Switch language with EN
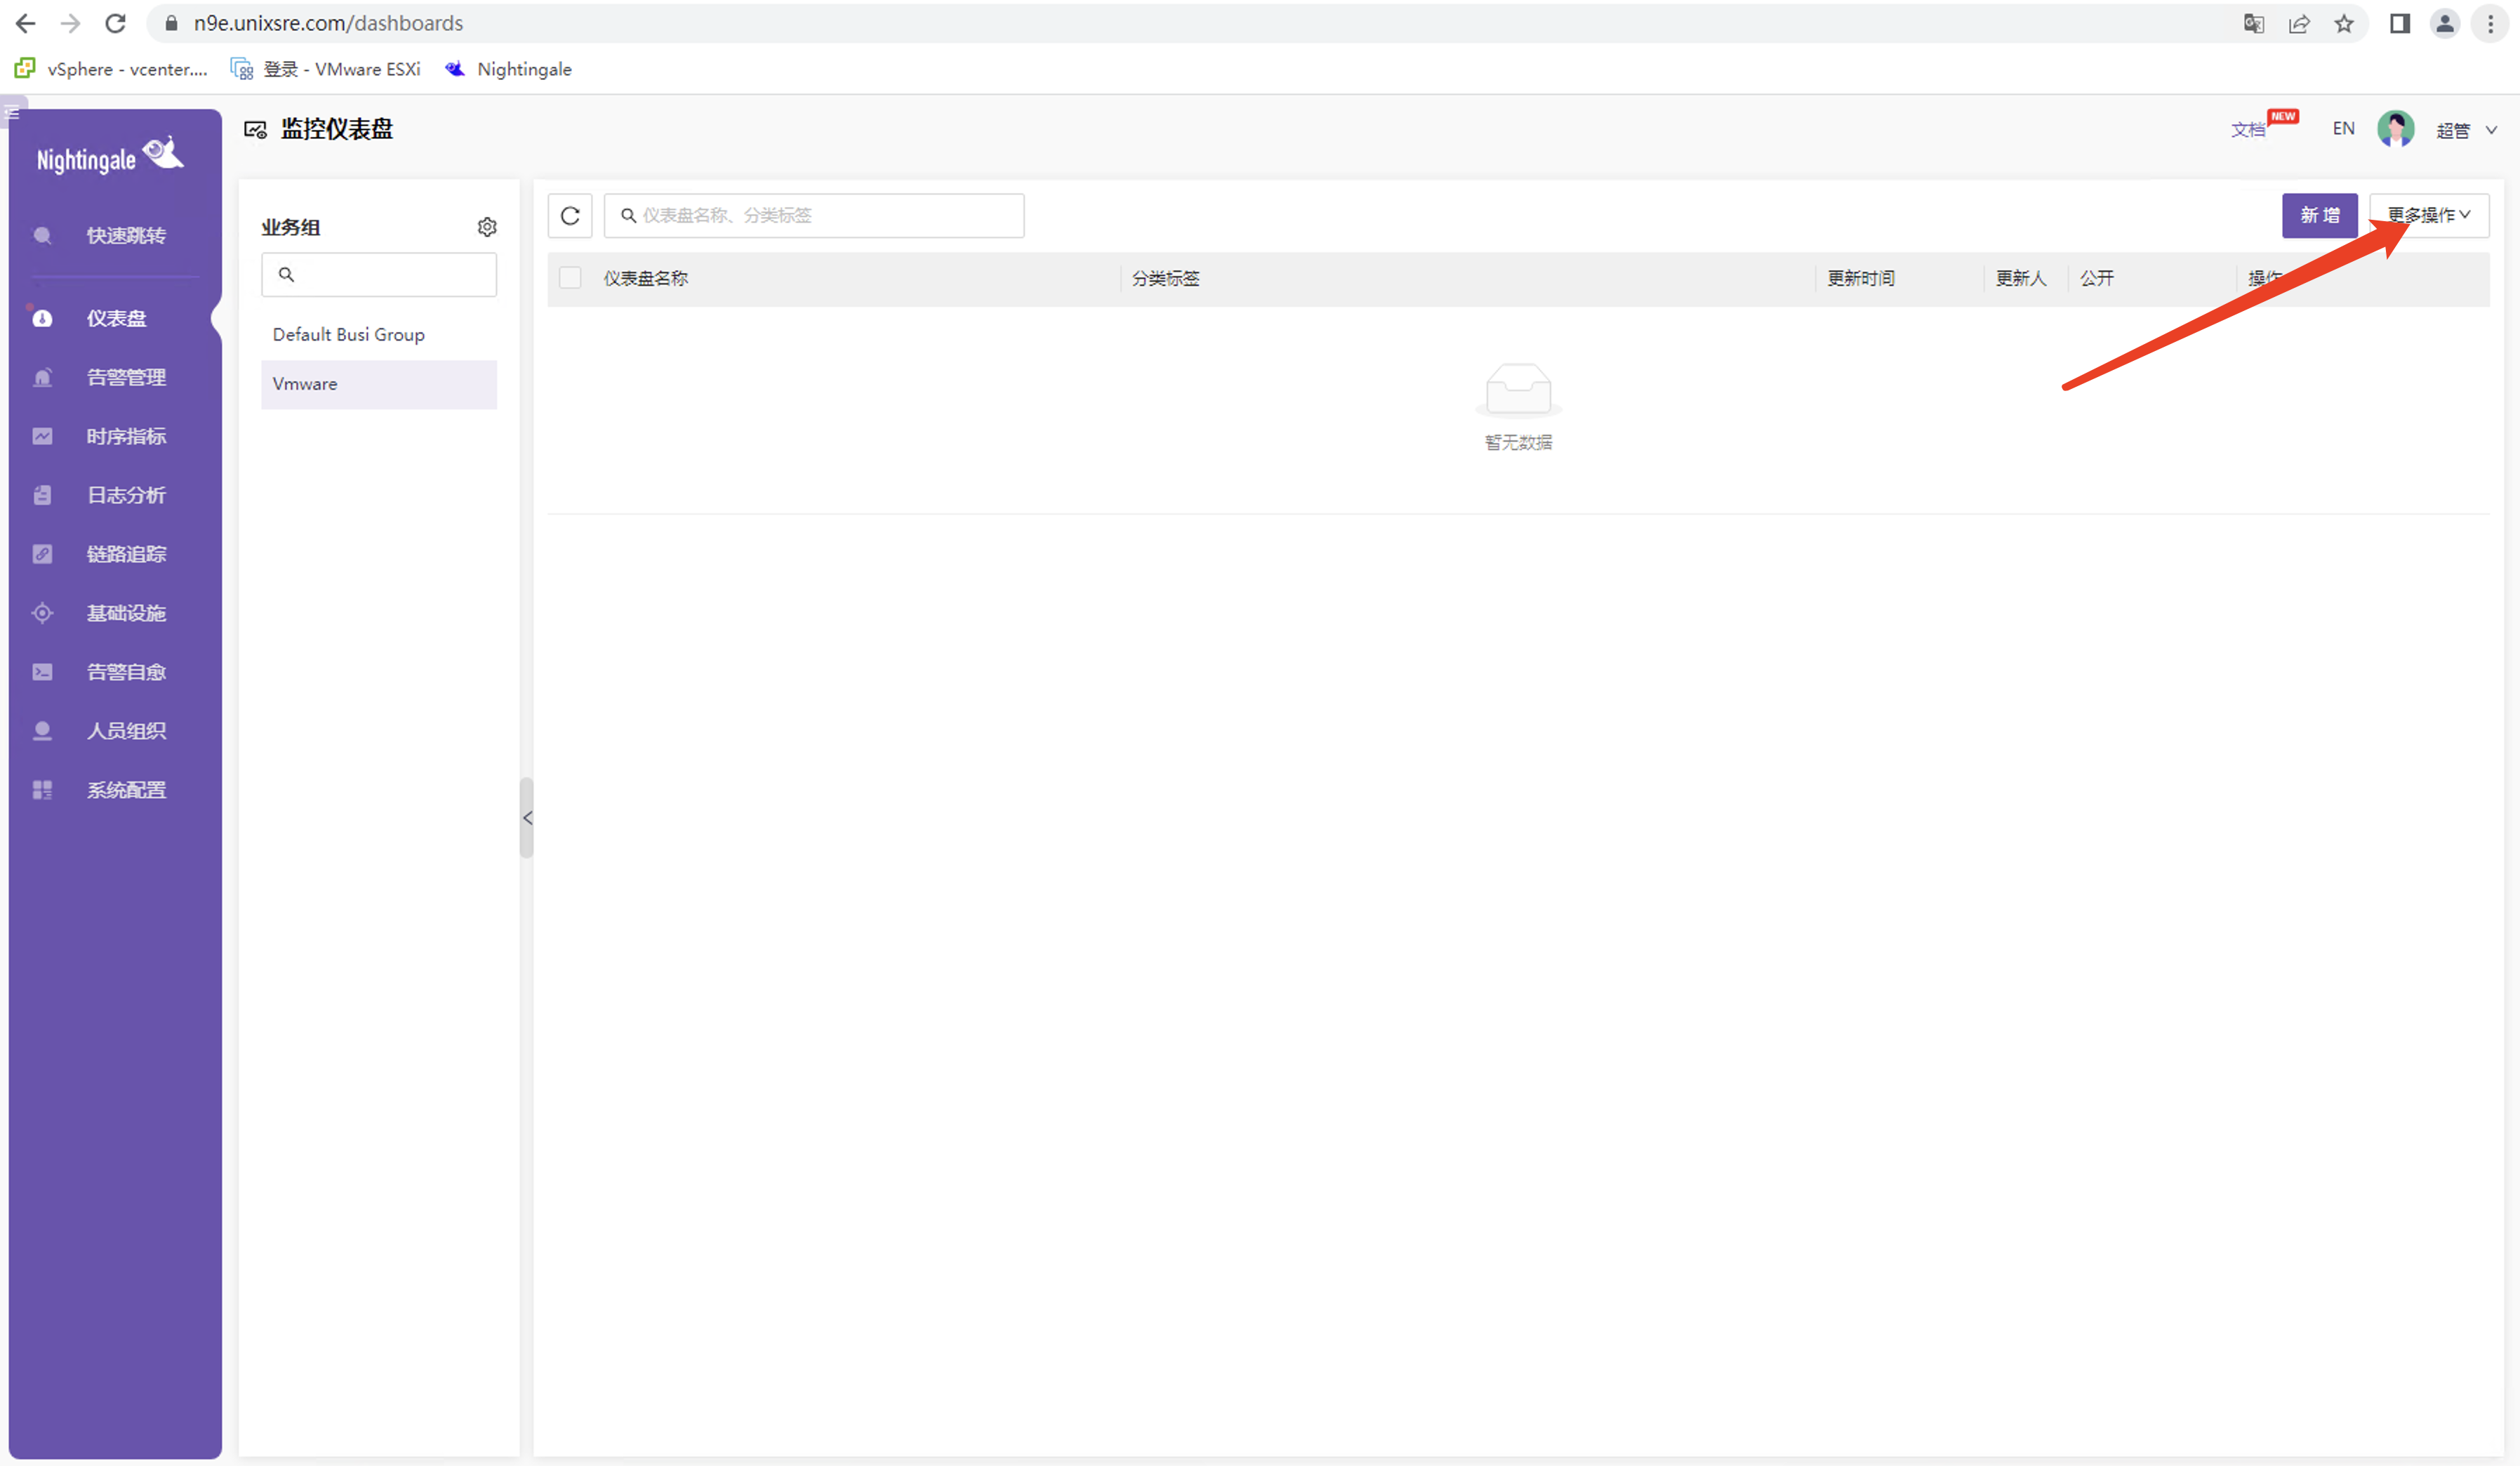The image size is (2520, 1466). click(x=2343, y=129)
